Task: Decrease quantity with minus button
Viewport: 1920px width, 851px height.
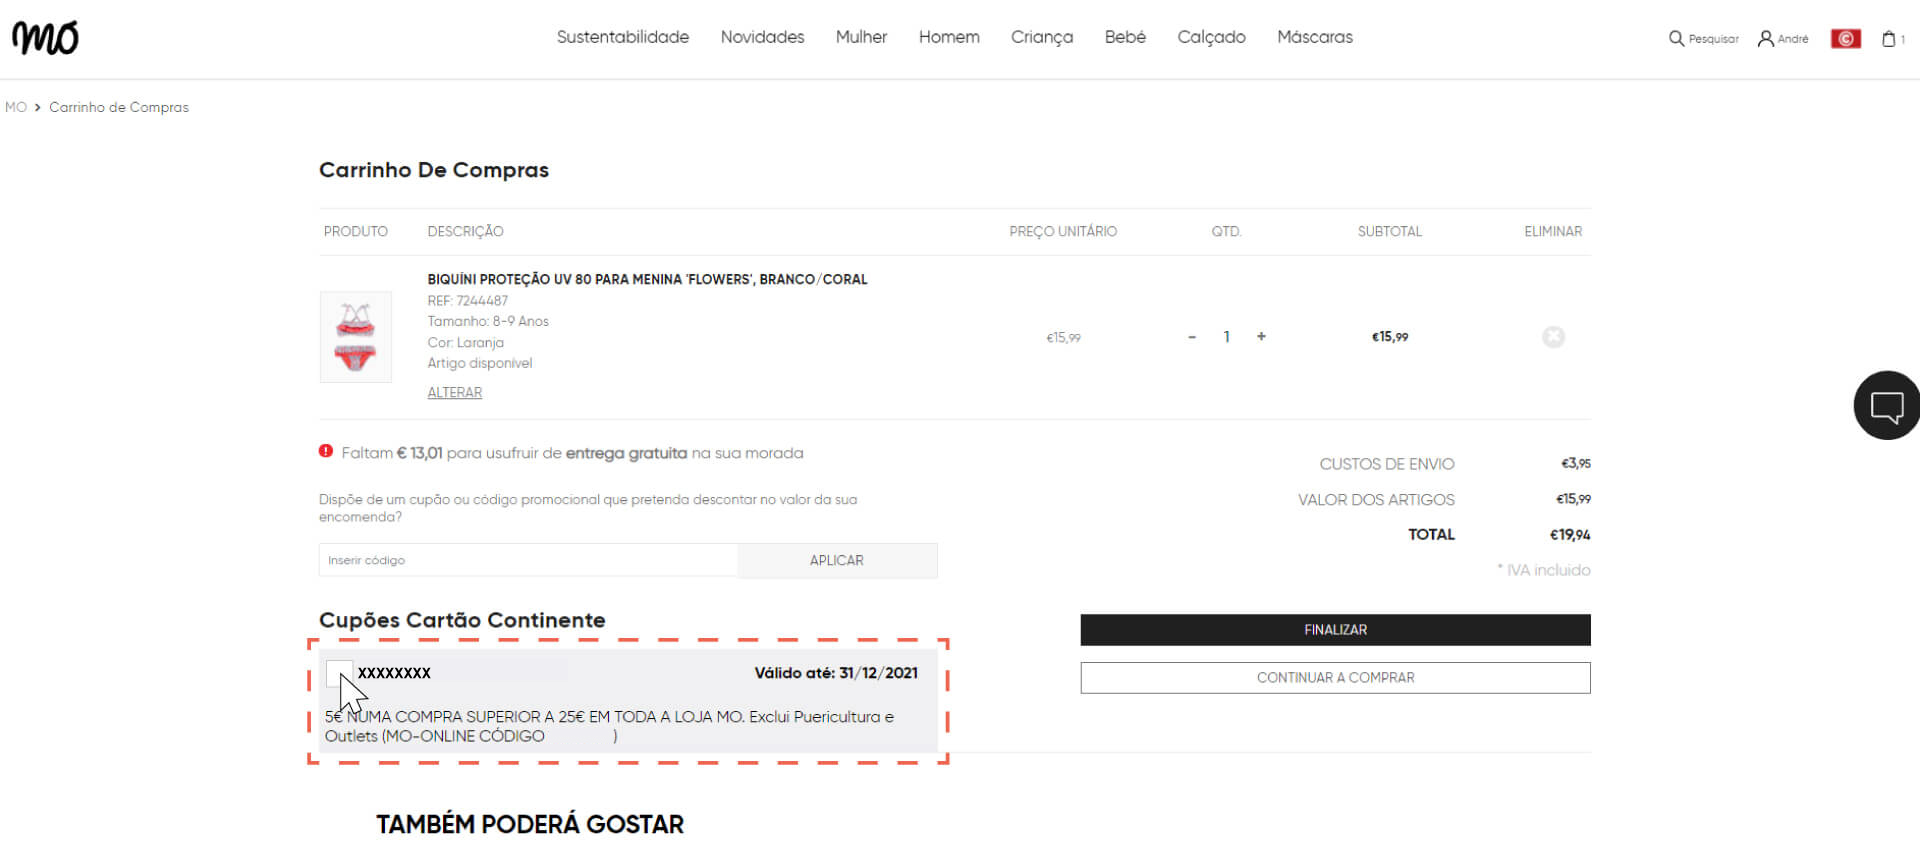Action: [1191, 337]
